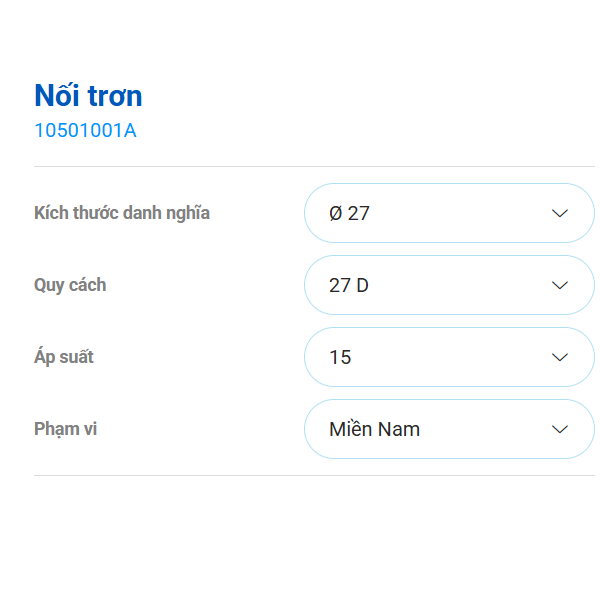Click the Kích thước danh nghĩa label
The height and width of the screenshot is (600, 600).
click(121, 213)
